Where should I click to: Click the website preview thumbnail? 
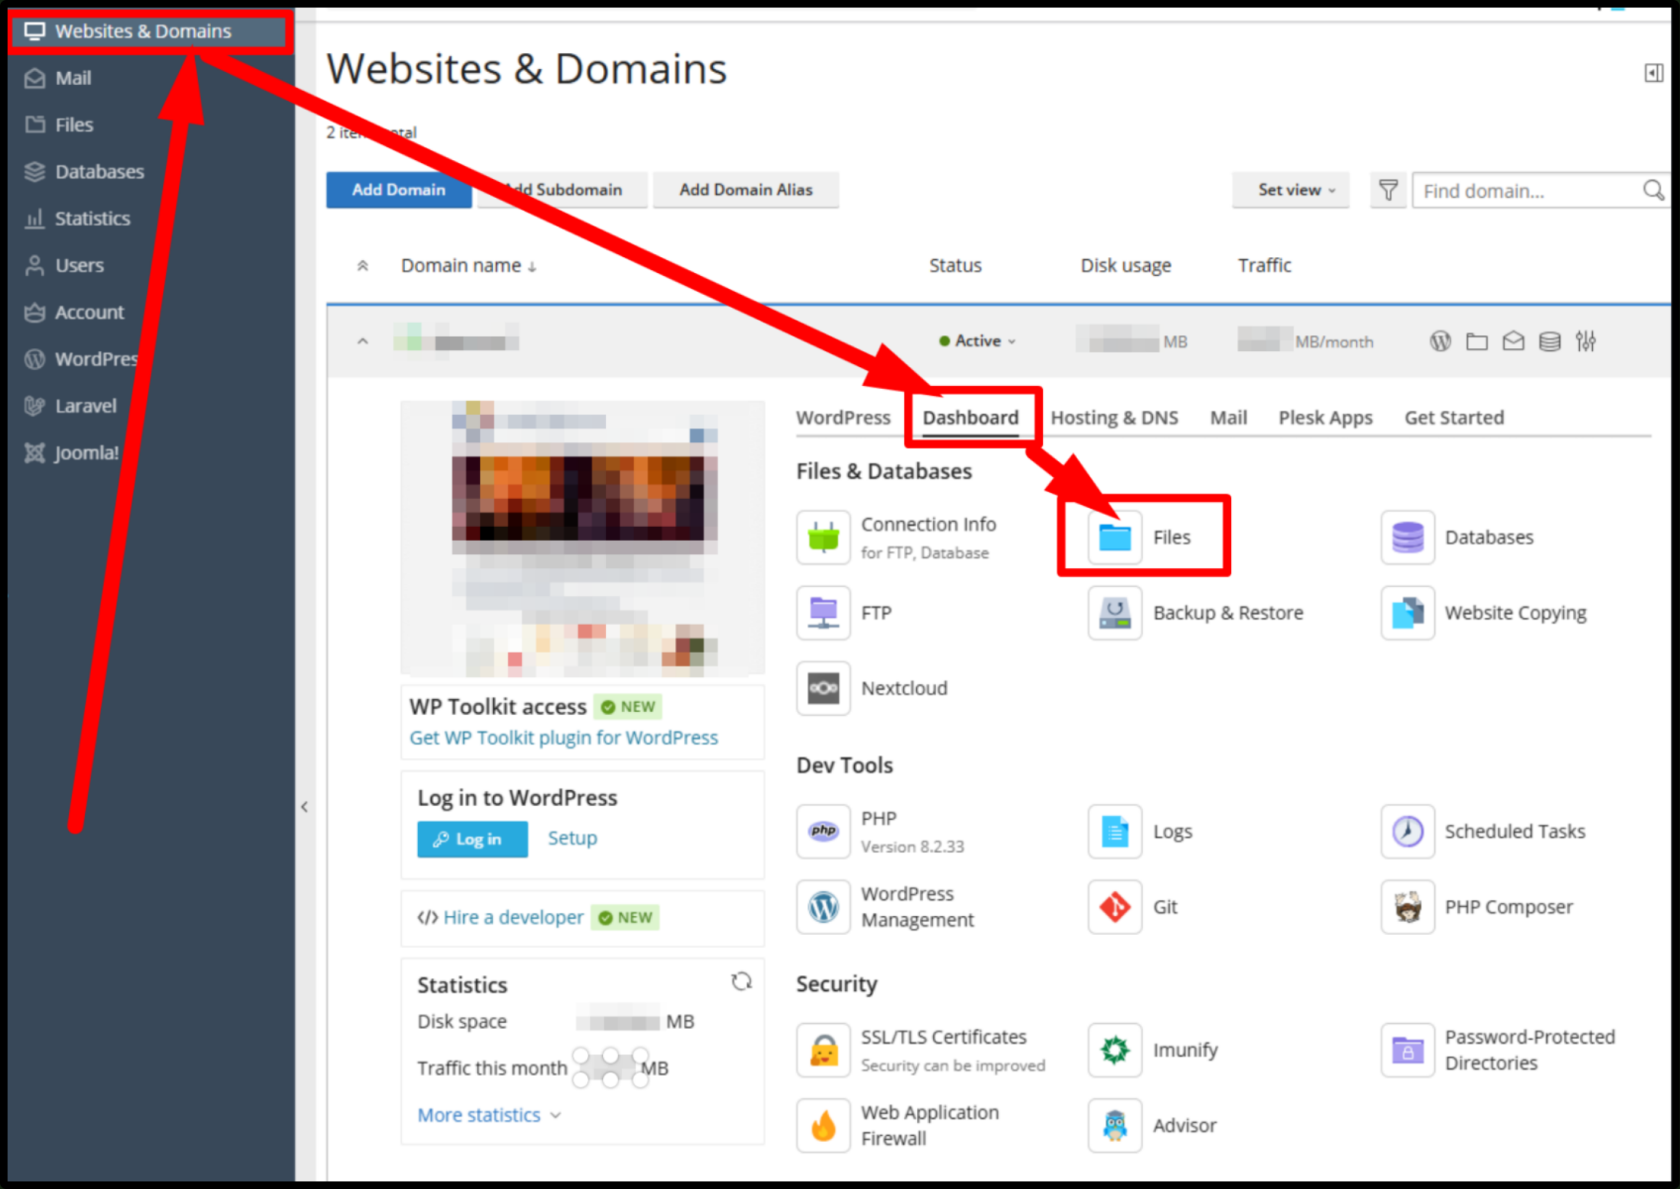pos(583,538)
